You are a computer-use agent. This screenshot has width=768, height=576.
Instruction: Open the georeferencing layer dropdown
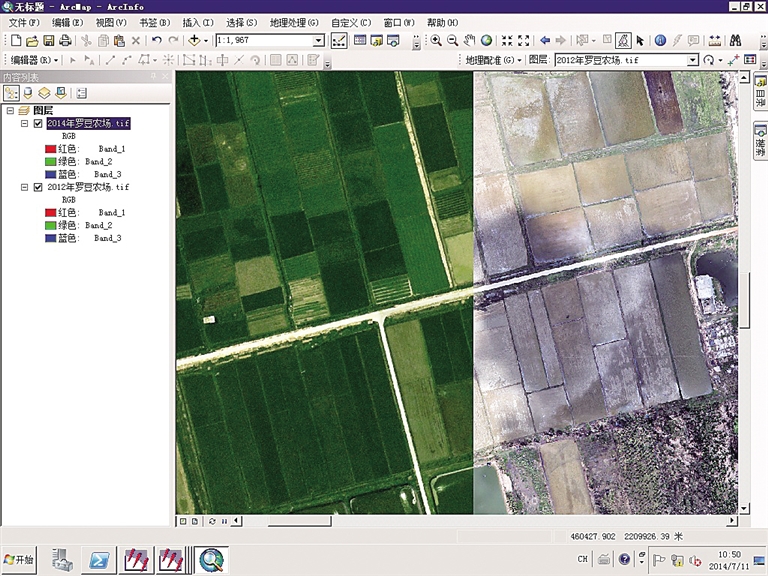[x=692, y=60]
